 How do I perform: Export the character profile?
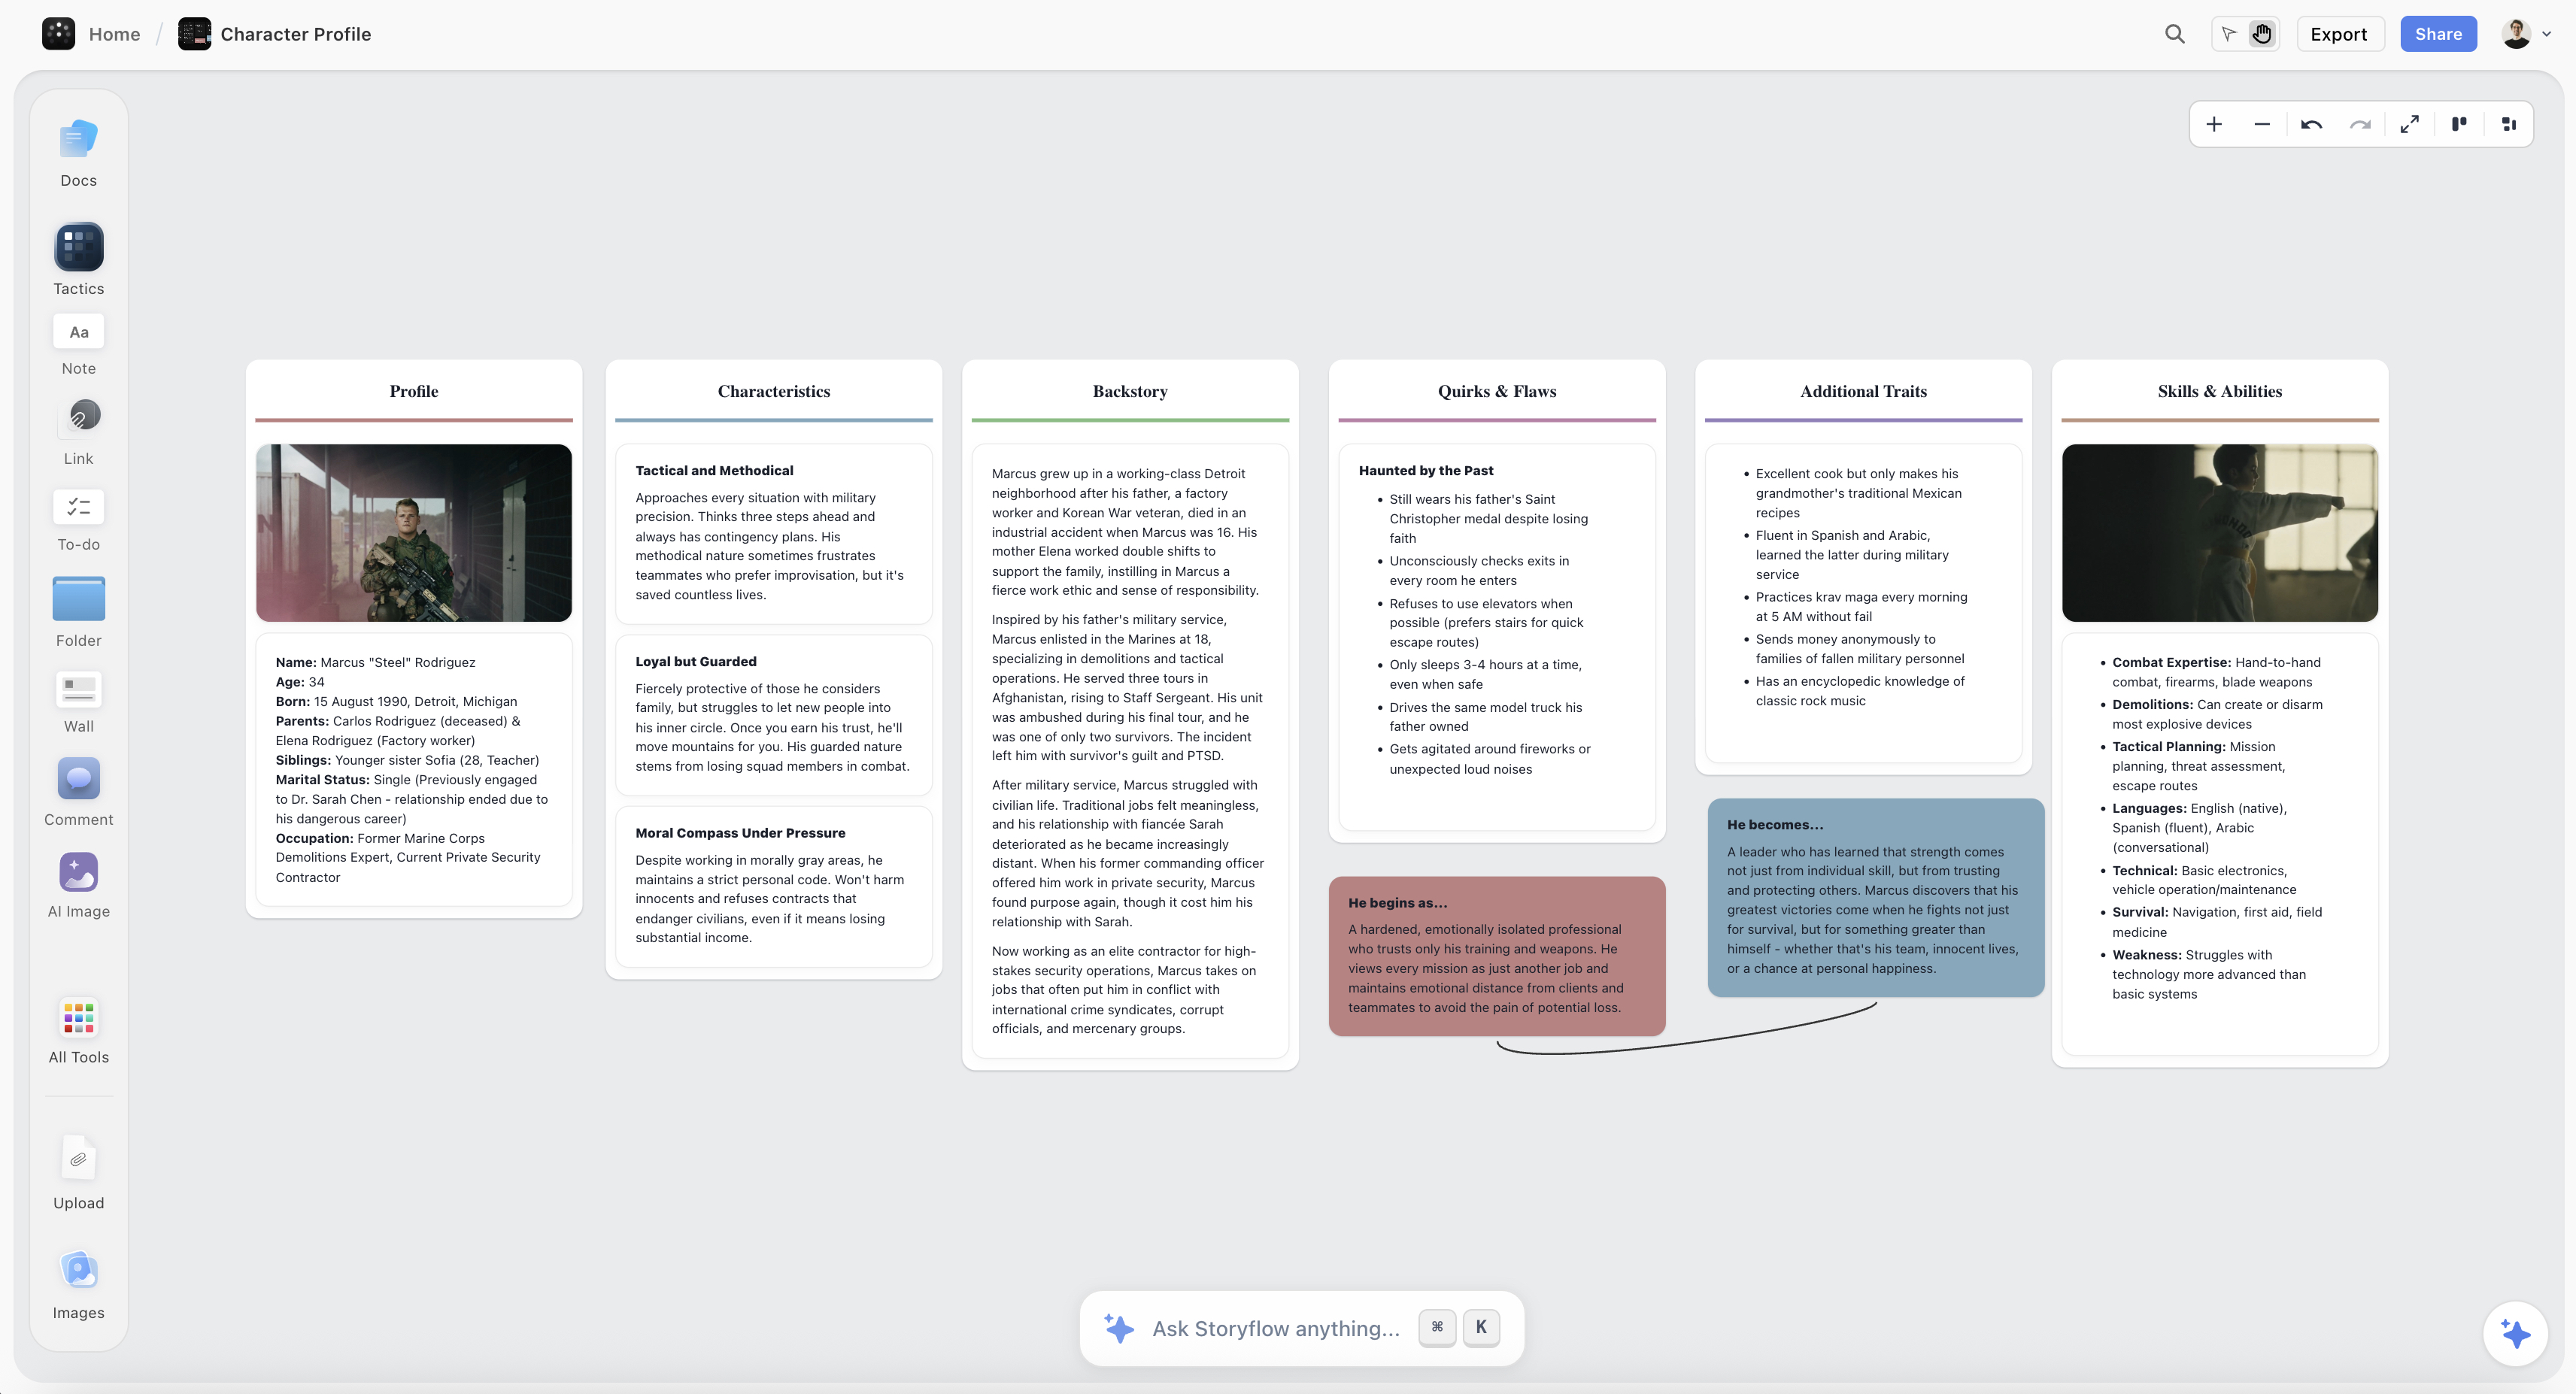[x=2339, y=33]
